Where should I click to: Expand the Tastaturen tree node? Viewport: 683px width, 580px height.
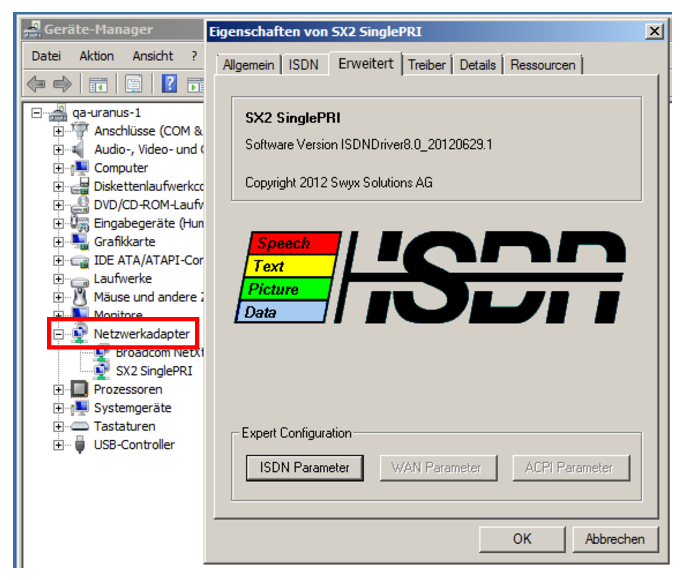(x=59, y=427)
